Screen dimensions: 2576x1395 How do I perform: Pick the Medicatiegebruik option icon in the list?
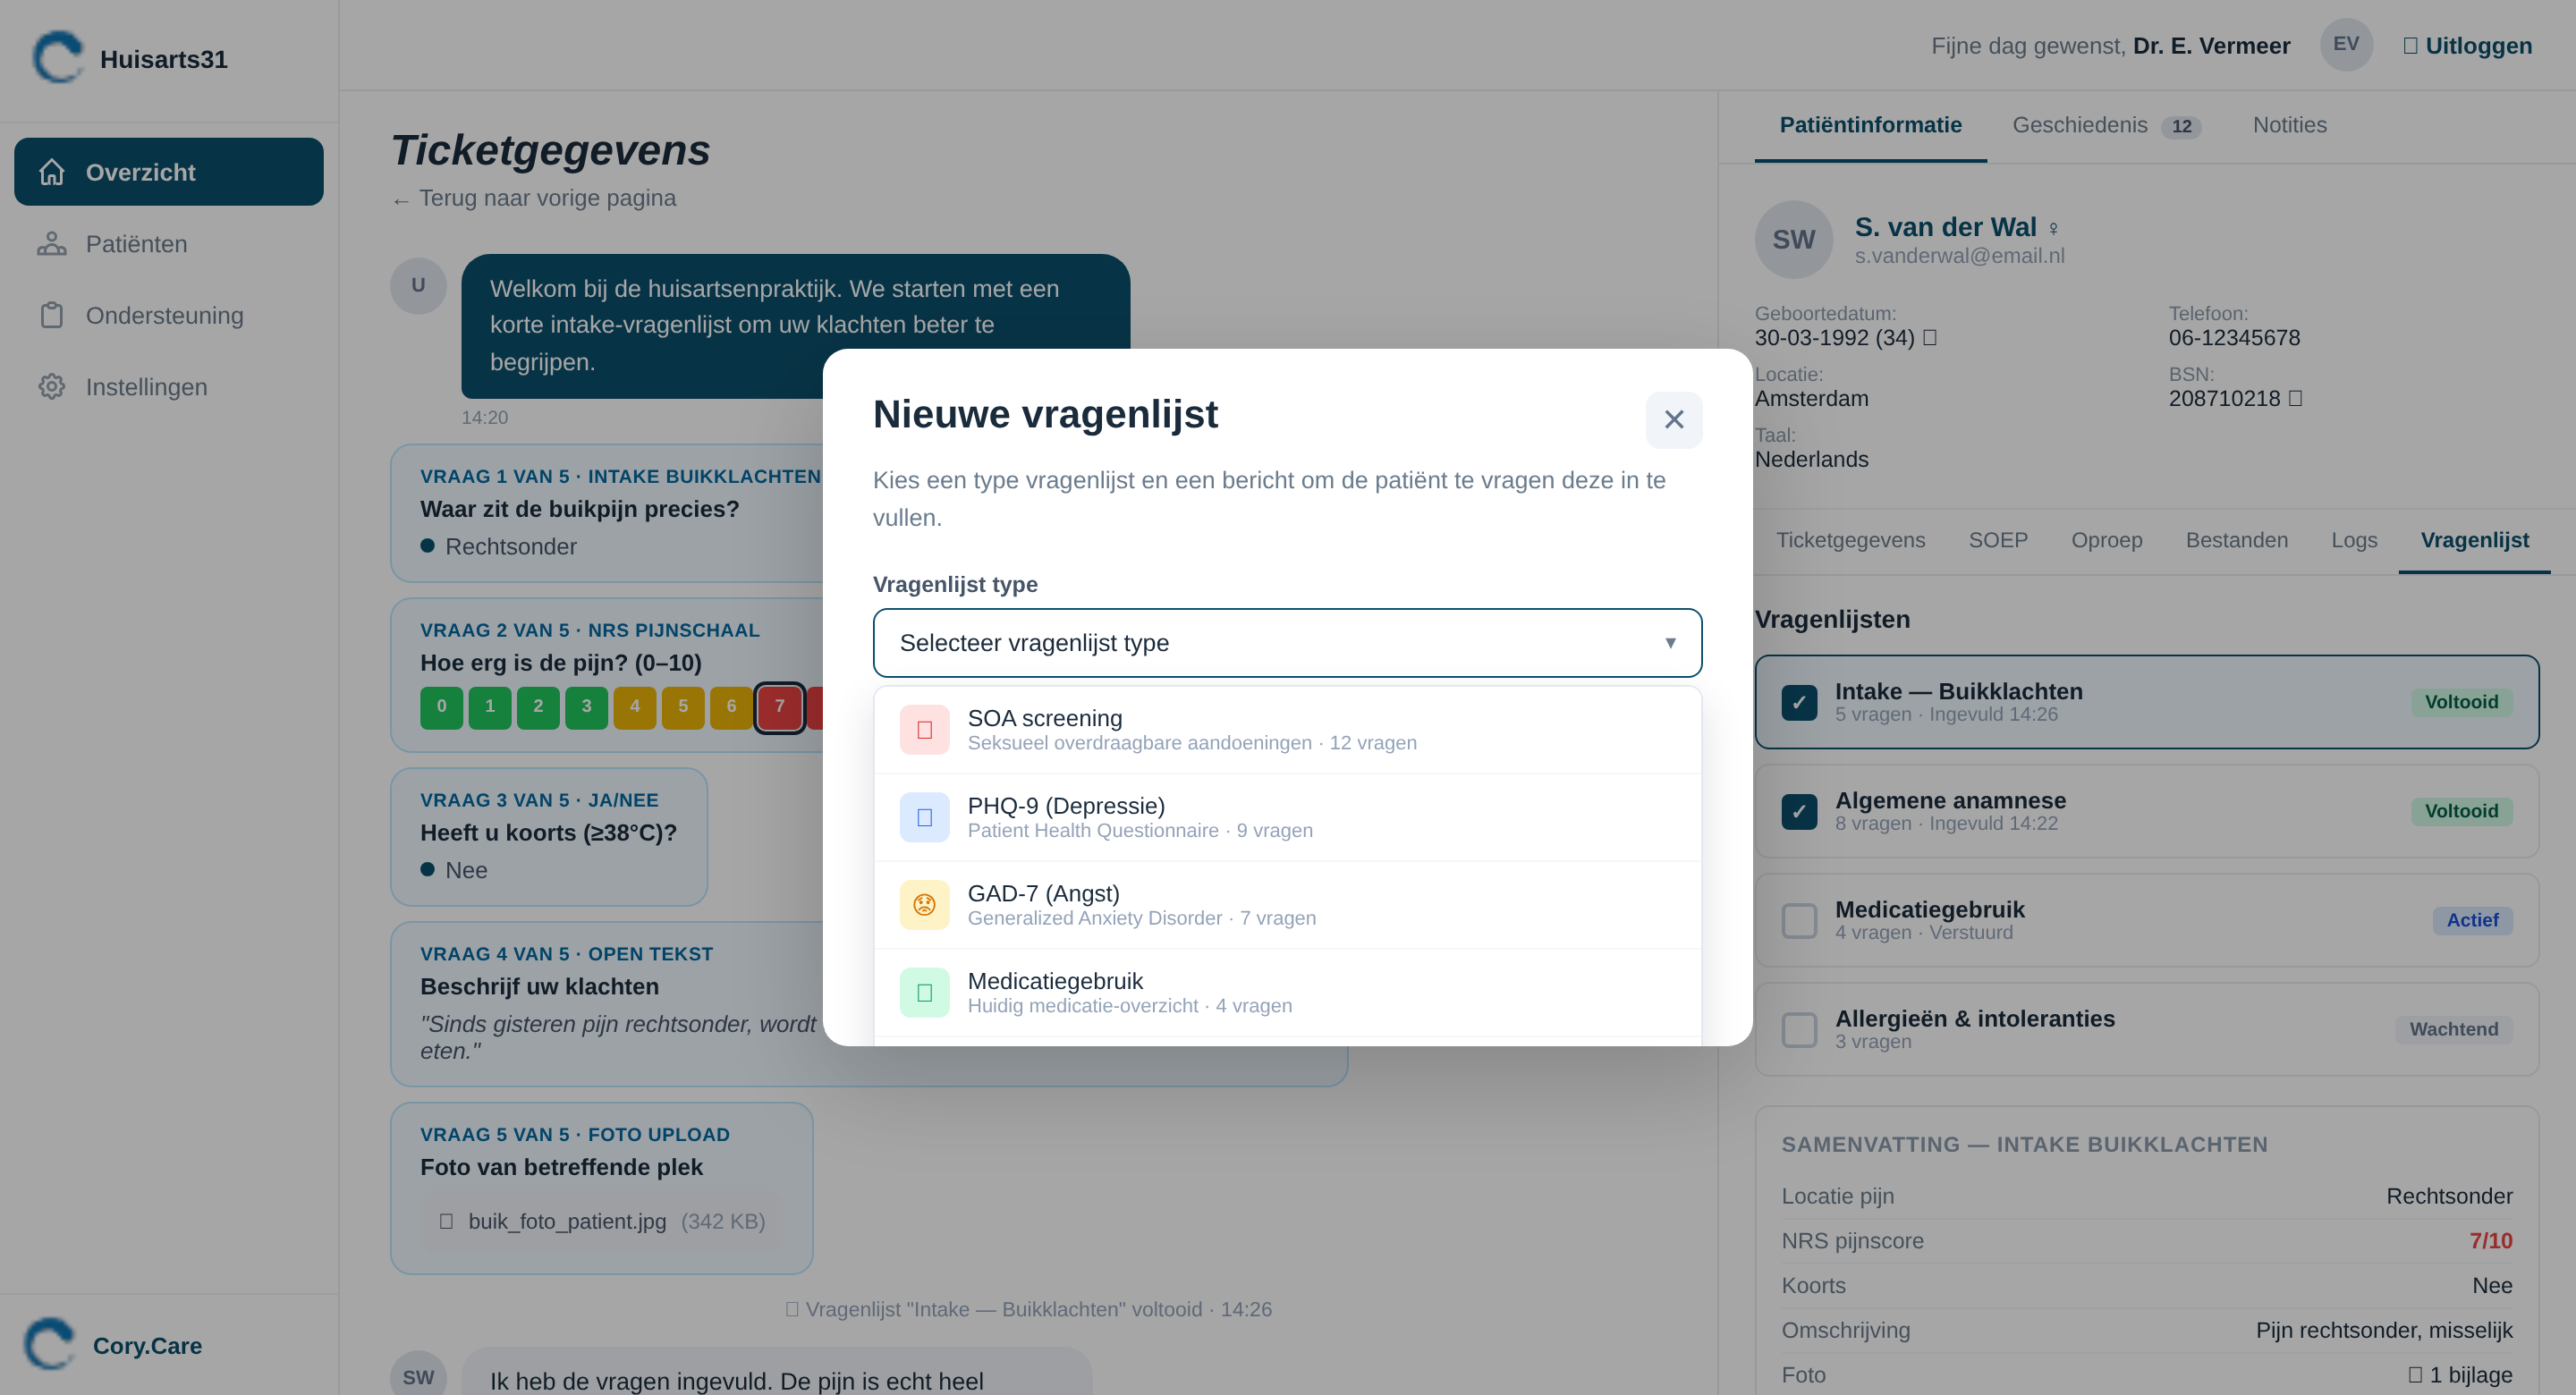(924, 992)
